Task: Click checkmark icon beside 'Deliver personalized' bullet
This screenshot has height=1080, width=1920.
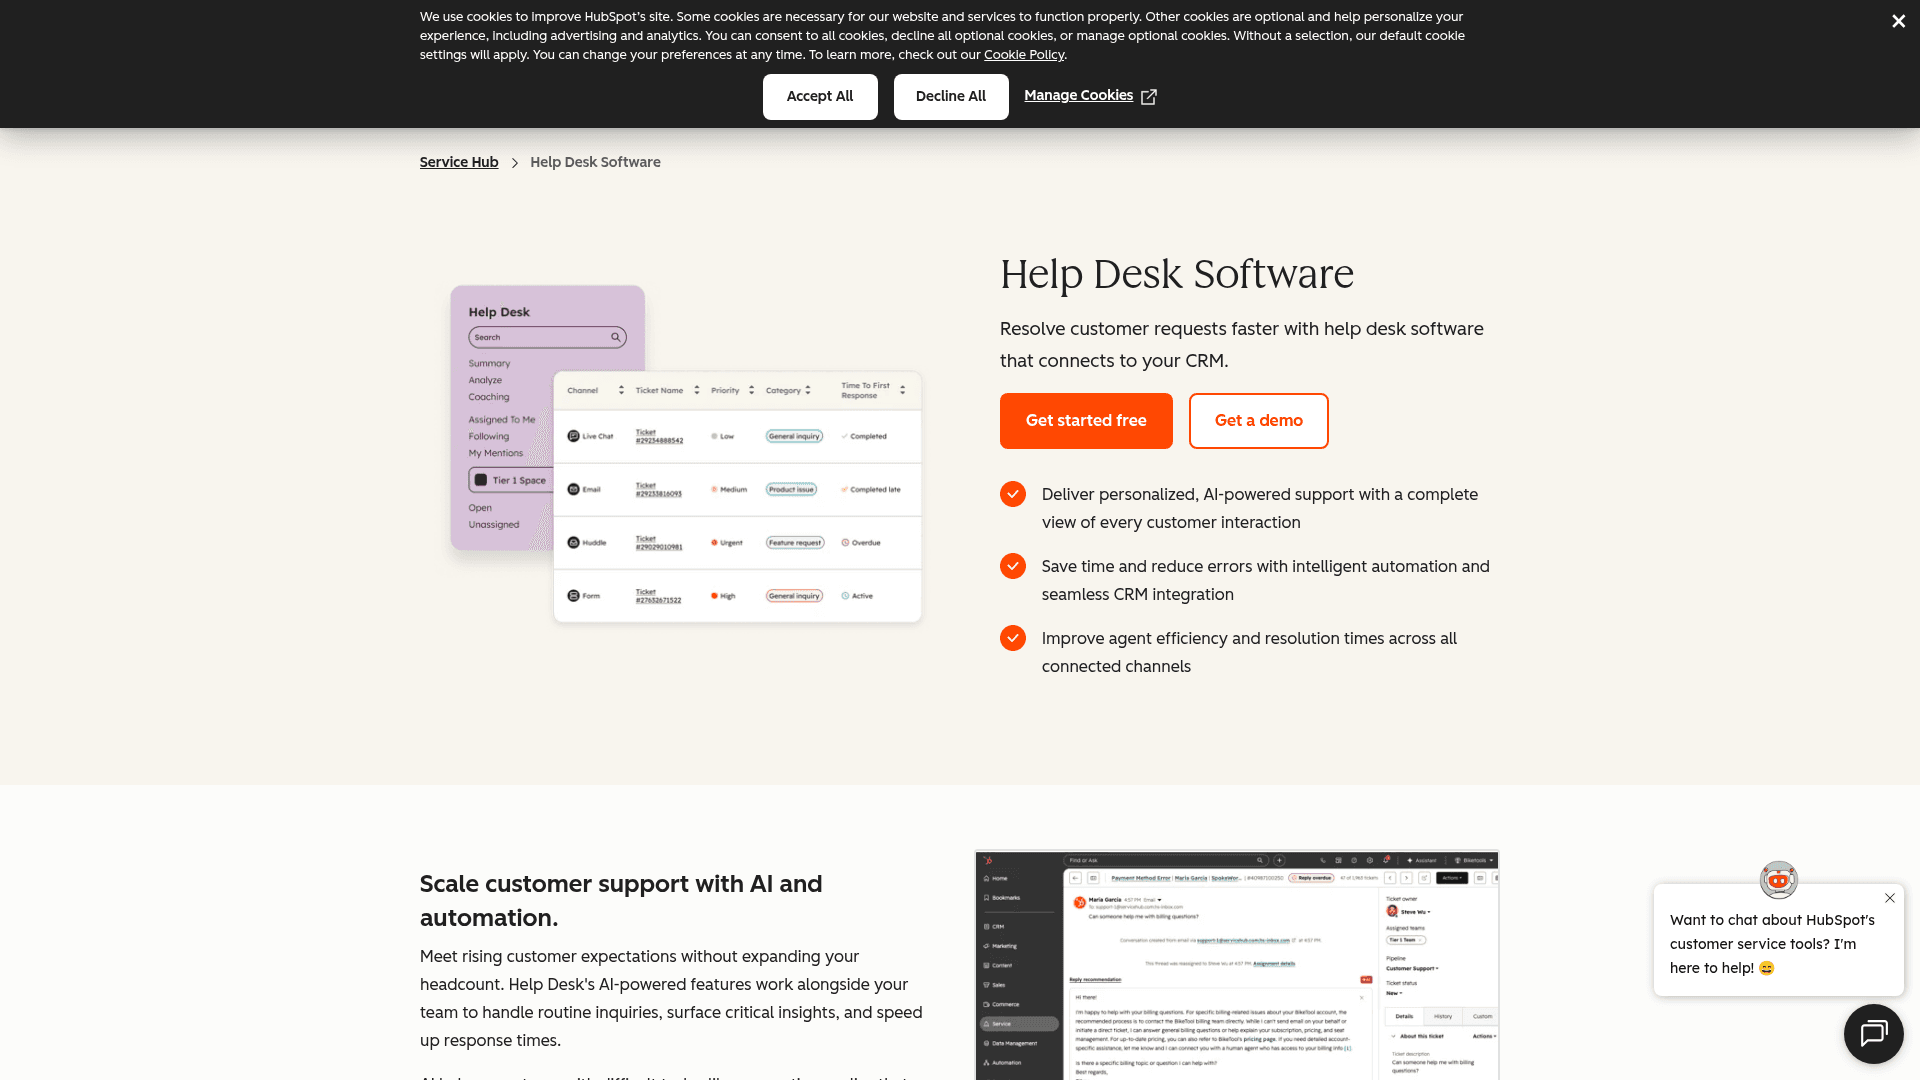Action: click(x=1013, y=494)
